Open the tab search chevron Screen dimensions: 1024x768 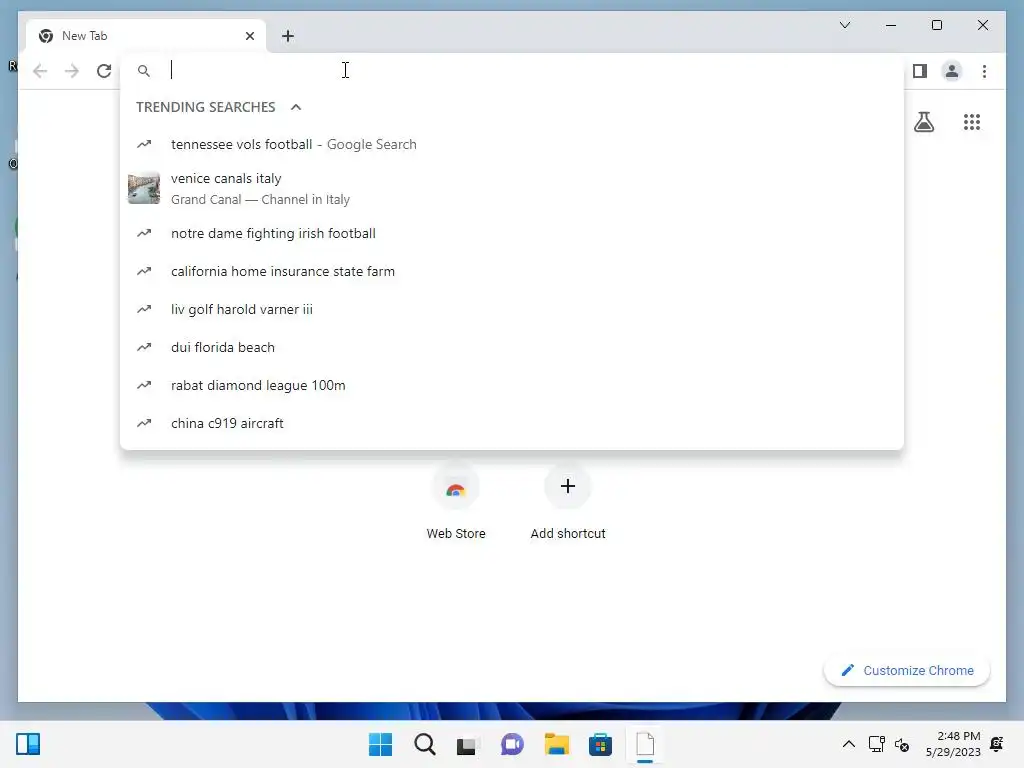pos(844,25)
